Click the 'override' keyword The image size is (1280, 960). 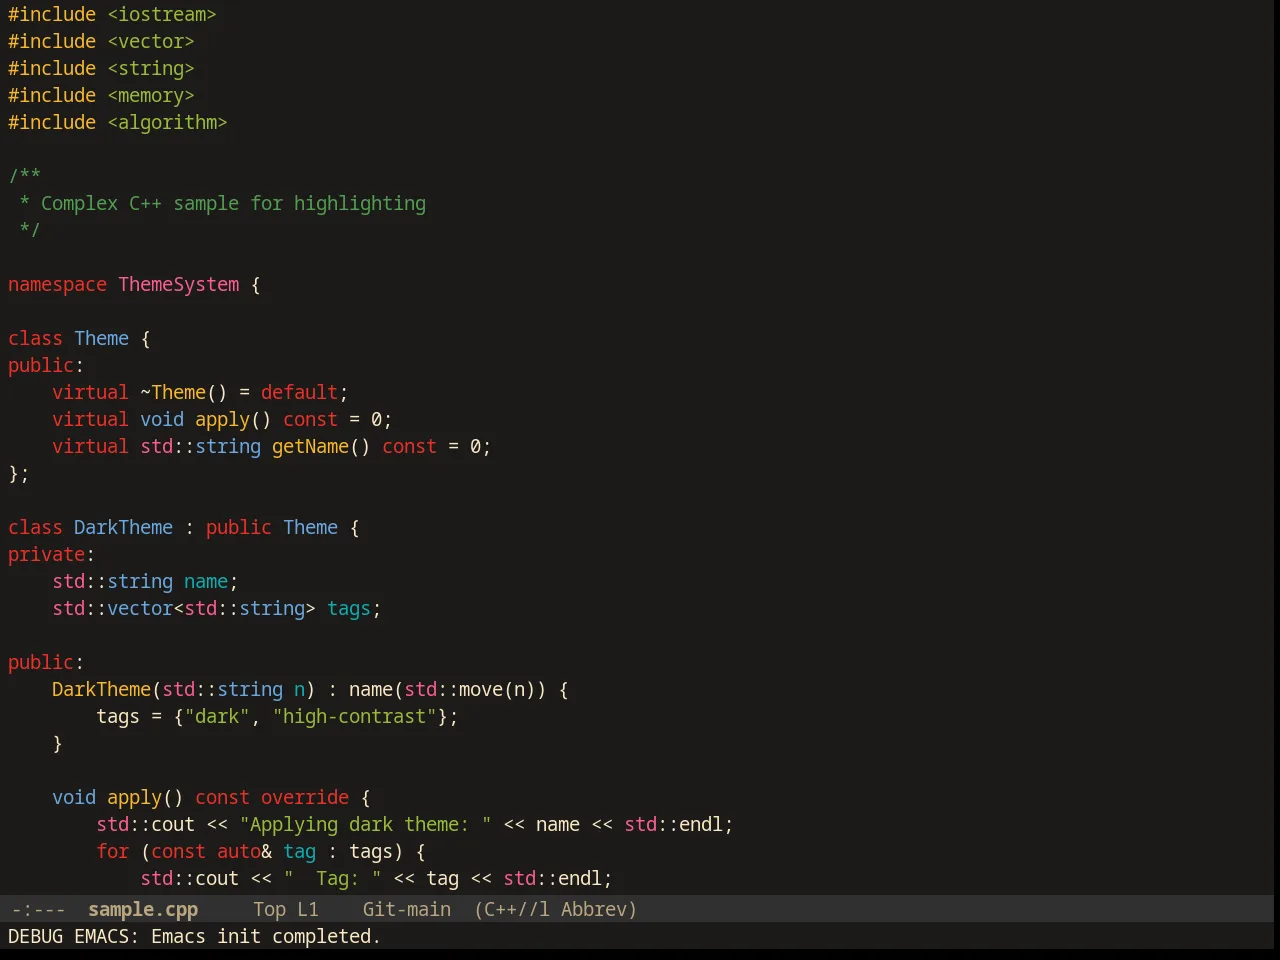click(x=305, y=798)
